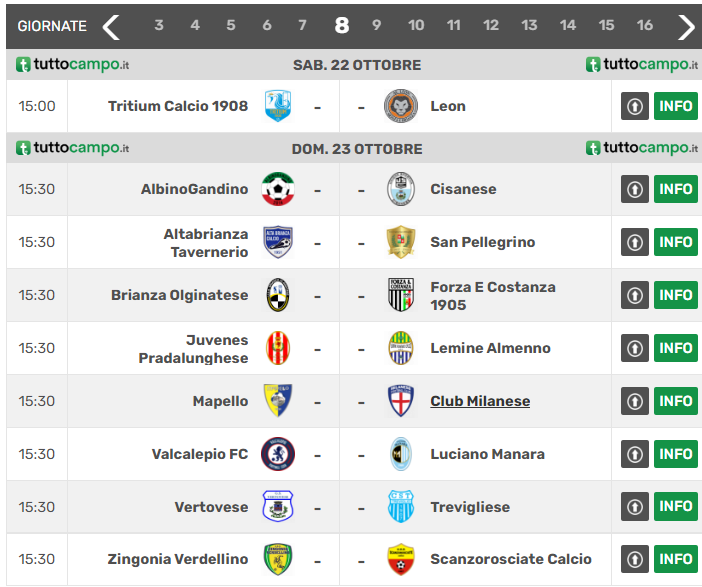702x587 pixels.
Task: Click the Valcalepio FC team crest
Action: tap(278, 454)
